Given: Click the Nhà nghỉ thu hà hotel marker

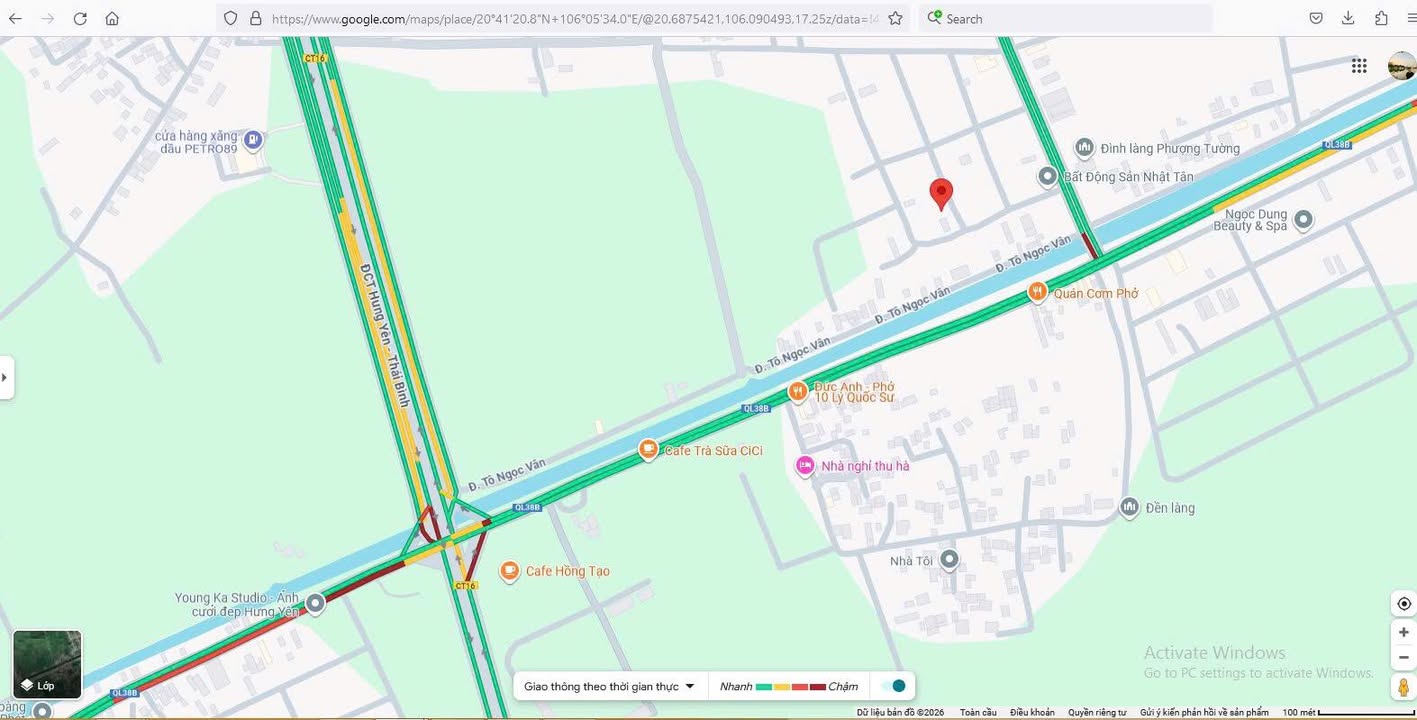Looking at the screenshot, I should pos(805,466).
